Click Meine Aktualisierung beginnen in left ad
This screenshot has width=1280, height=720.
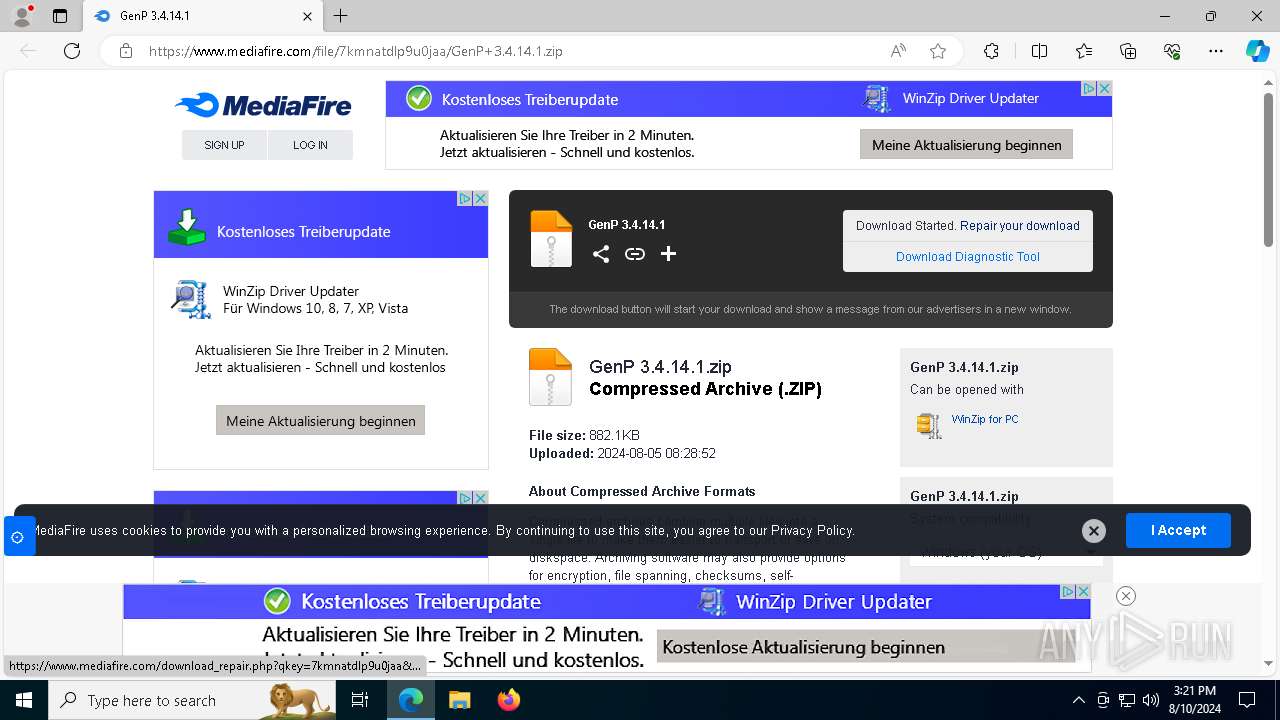(x=321, y=421)
